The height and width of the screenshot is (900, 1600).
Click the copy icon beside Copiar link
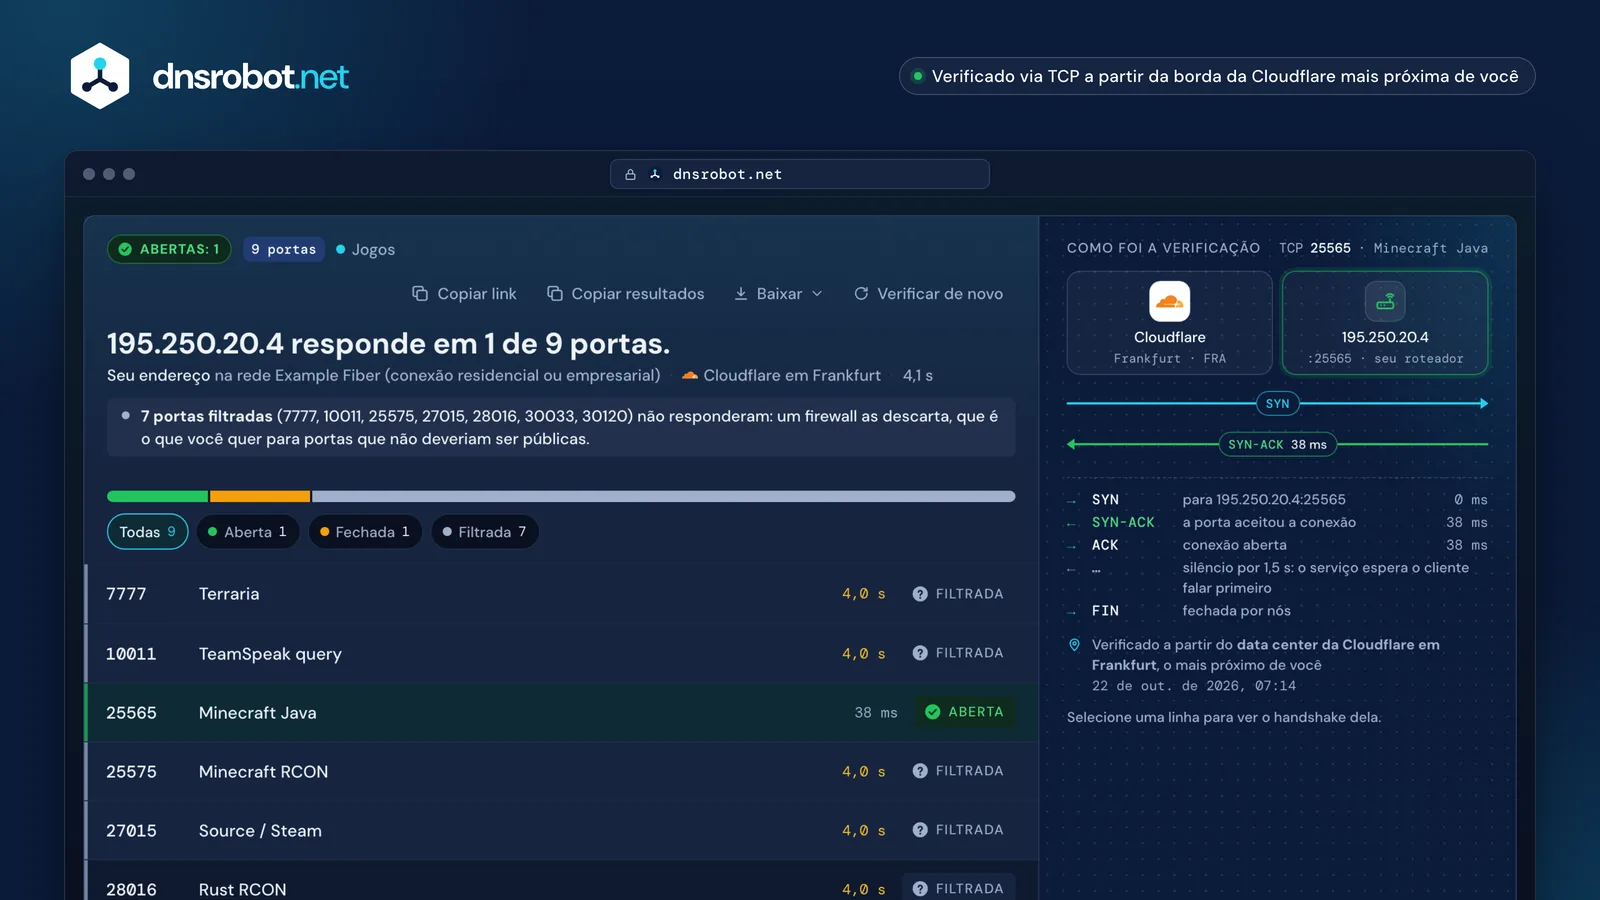[420, 293]
